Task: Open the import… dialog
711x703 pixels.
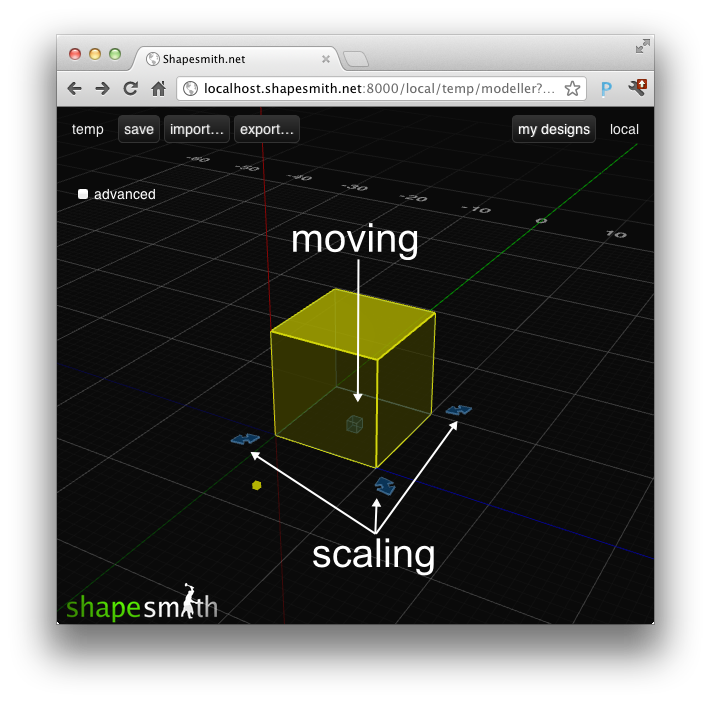Action: 195,129
